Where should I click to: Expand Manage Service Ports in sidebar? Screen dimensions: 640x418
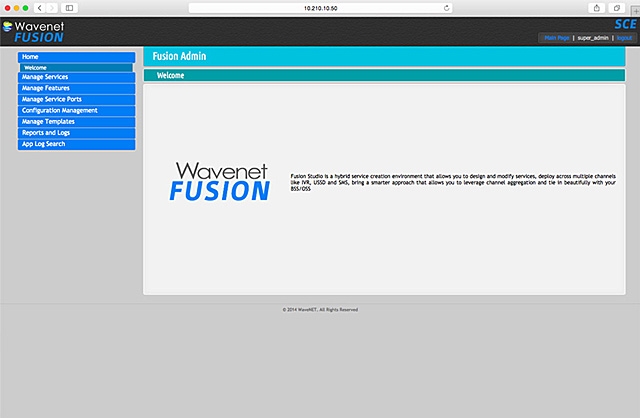pos(76,99)
